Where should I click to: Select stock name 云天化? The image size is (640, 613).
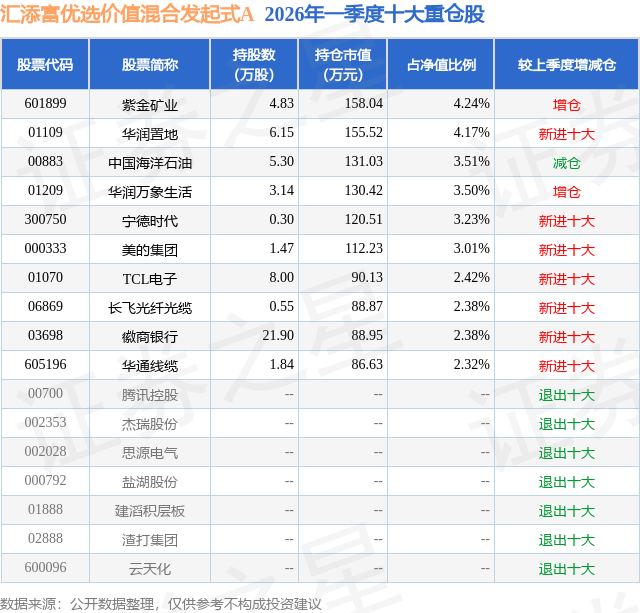[x=150, y=569]
